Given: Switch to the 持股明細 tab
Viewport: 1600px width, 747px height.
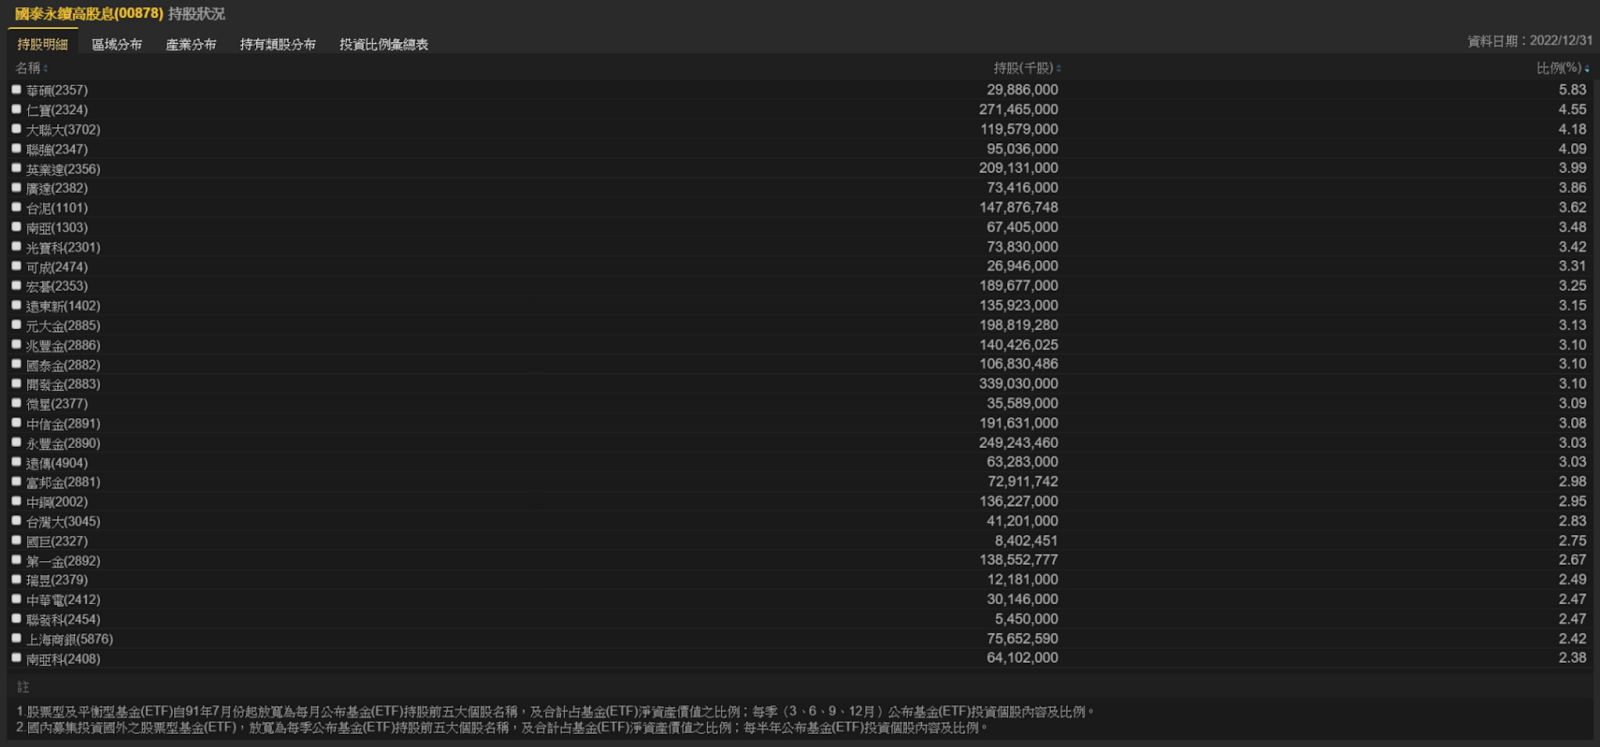Looking at the screenshot, I should [42, 44].
